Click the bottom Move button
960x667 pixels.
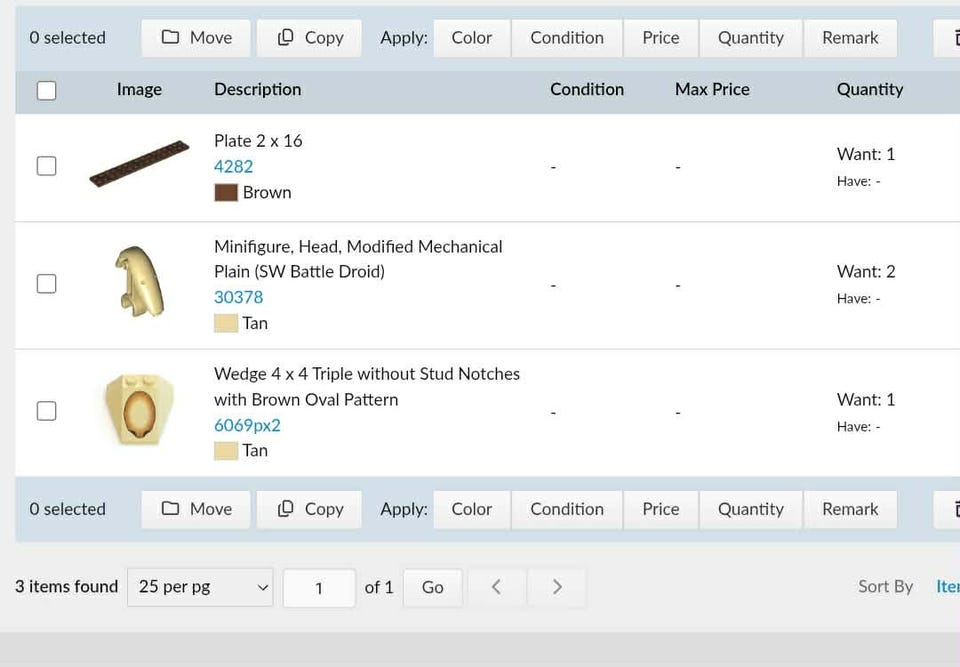coord(196,509)
